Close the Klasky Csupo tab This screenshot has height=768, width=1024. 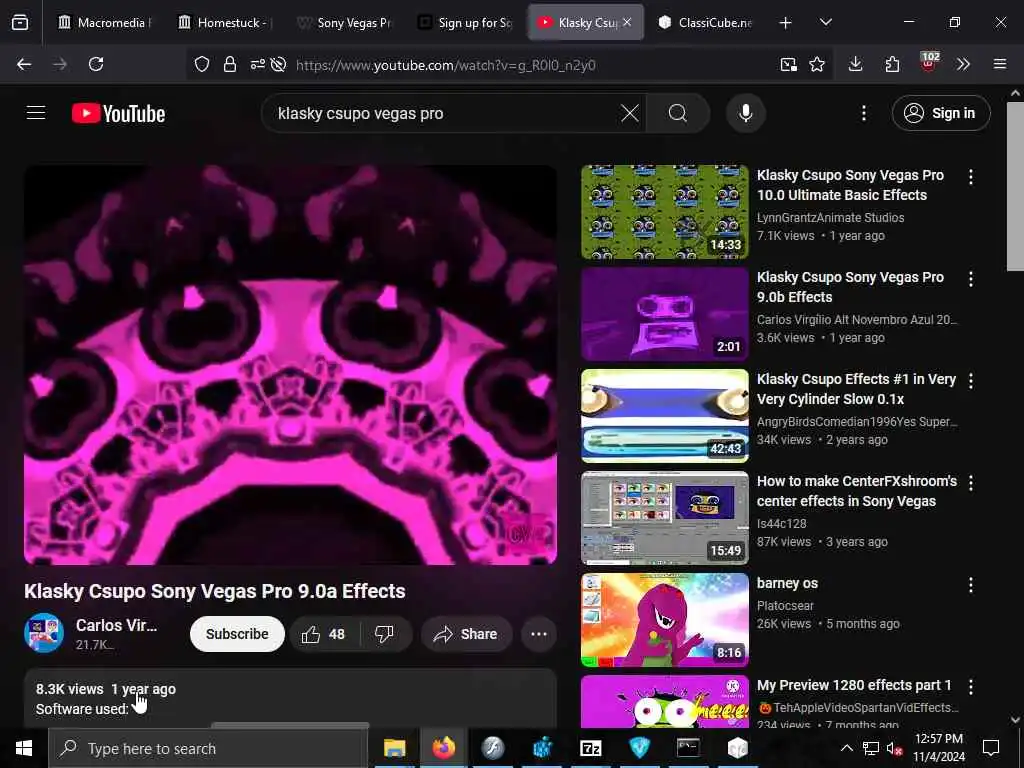tap(627, 22)
